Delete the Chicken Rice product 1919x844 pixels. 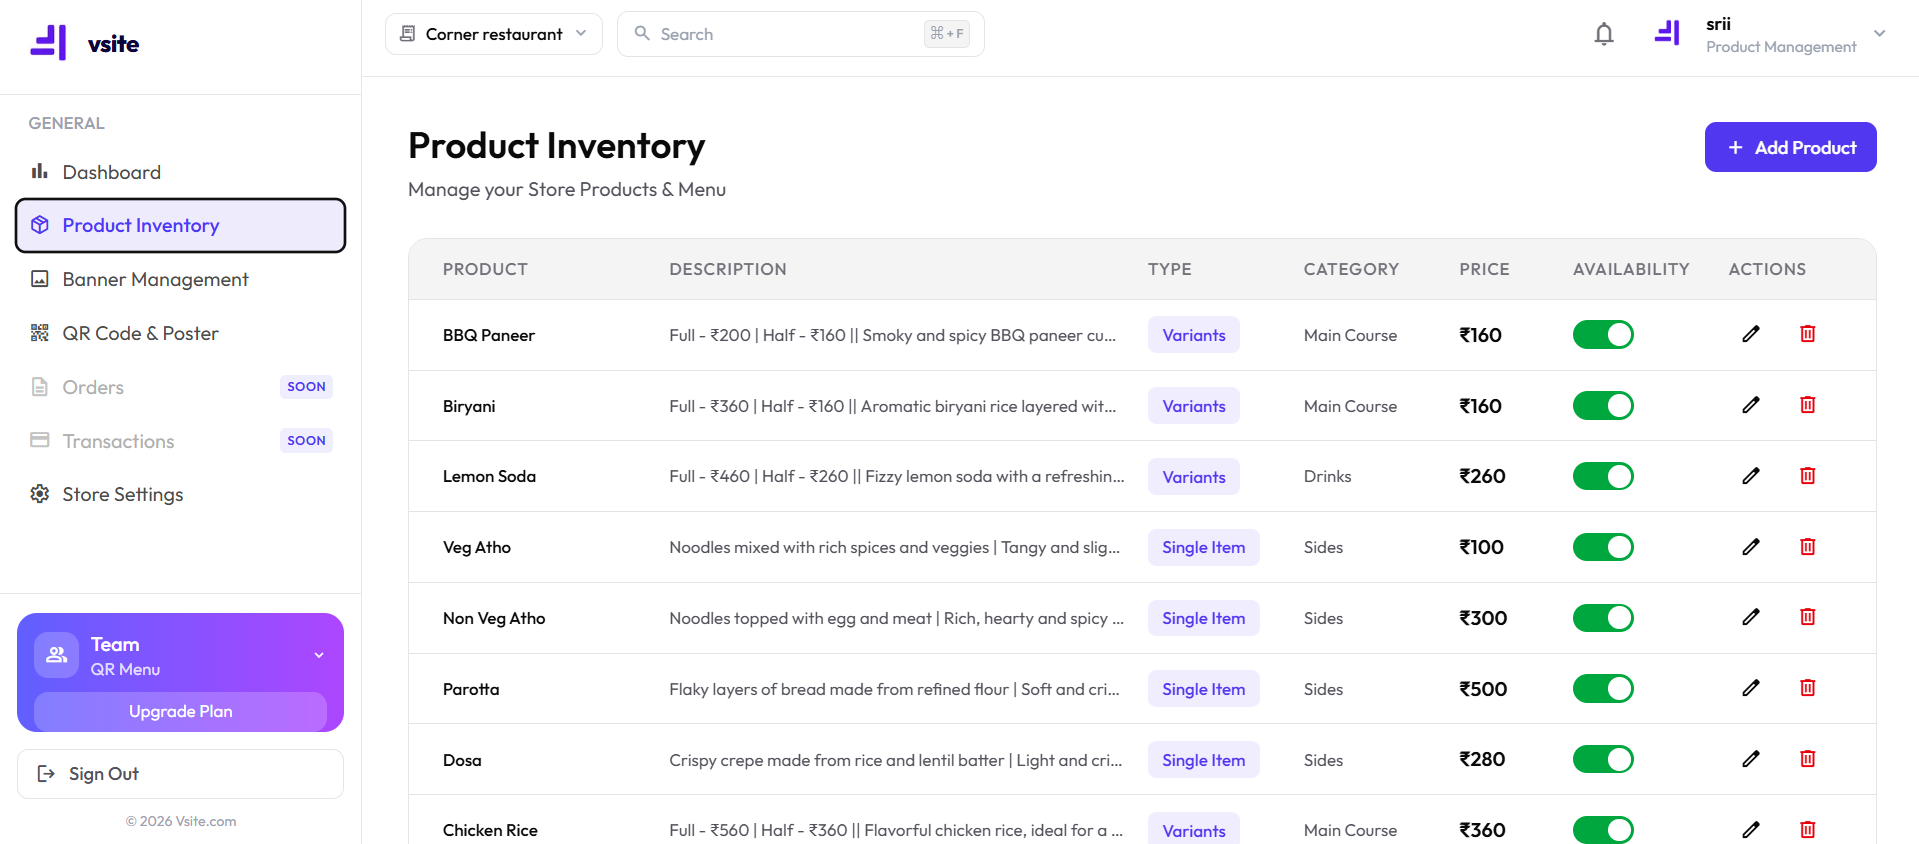click(1808, 830)
